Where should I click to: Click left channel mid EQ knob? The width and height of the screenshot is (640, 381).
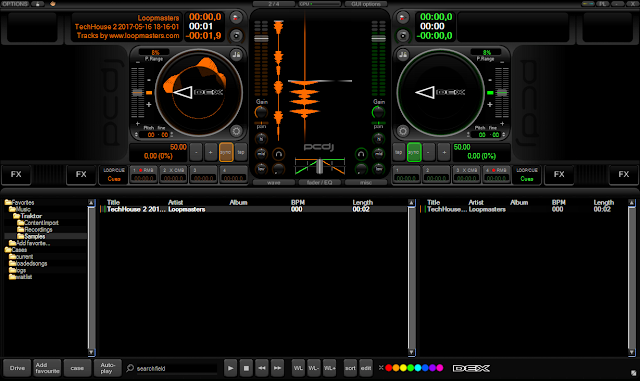point(261,154)
